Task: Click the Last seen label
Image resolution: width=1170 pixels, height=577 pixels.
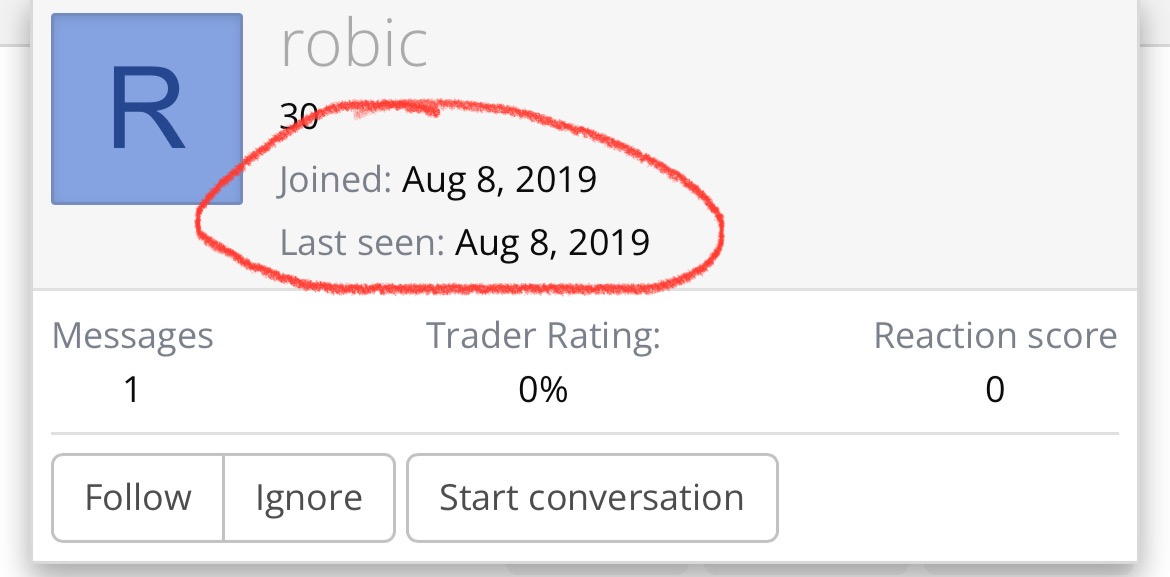Action: pos(361,242)
